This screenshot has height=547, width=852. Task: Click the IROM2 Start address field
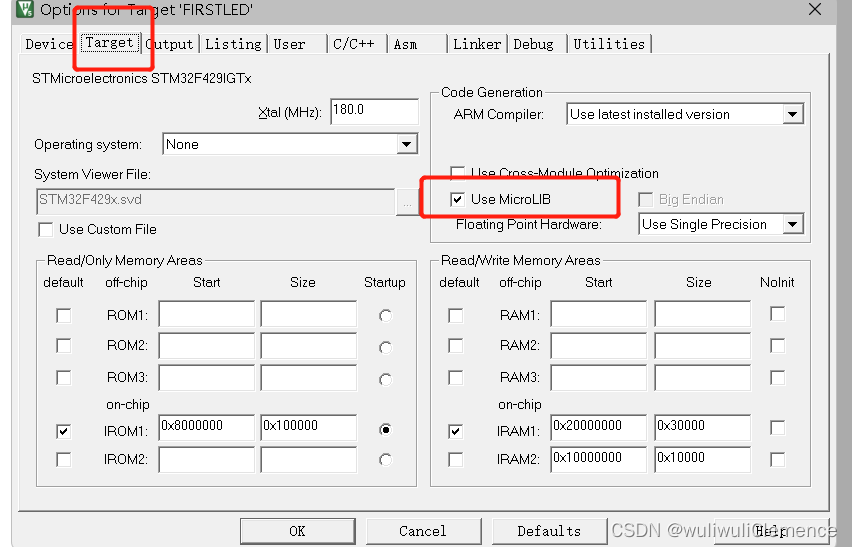(206, 460)
